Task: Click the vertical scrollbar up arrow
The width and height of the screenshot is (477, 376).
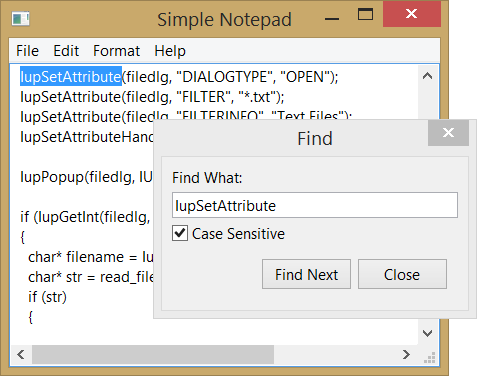Action: pos(427,76)
